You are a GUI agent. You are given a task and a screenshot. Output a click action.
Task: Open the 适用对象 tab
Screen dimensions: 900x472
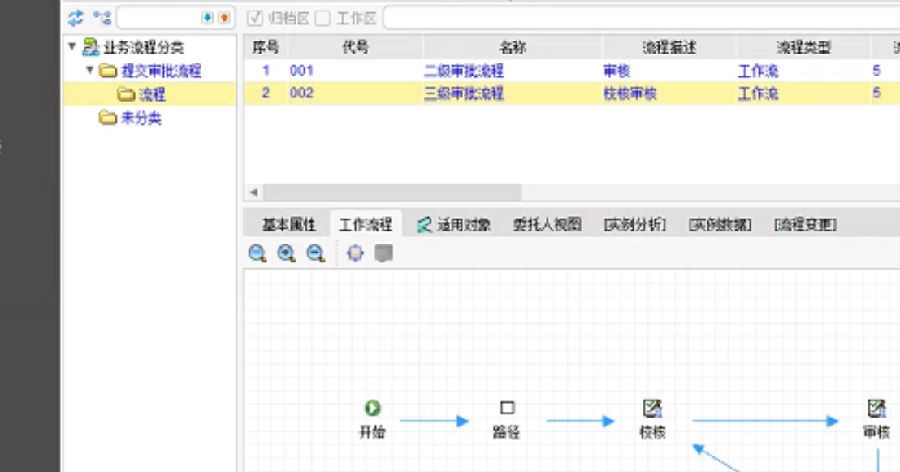coord(455,224)
